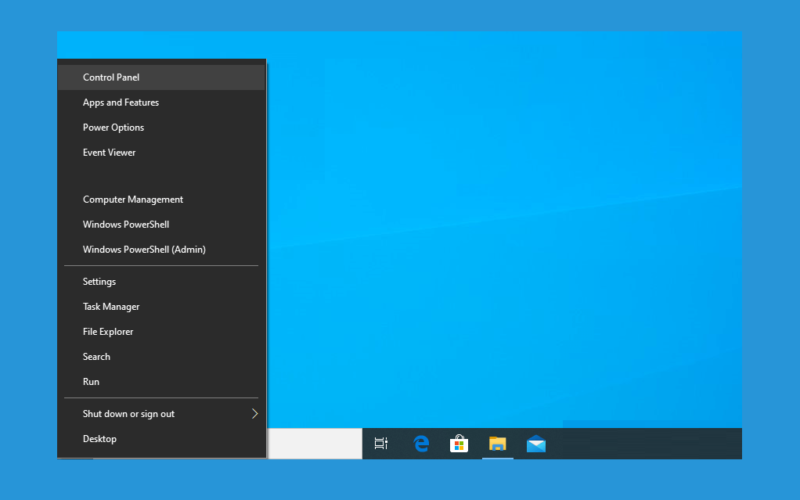This screenshot has width=800, height=500.
Task: Run Windows PowerShell (Admin)
Action: tap(161, 249)
